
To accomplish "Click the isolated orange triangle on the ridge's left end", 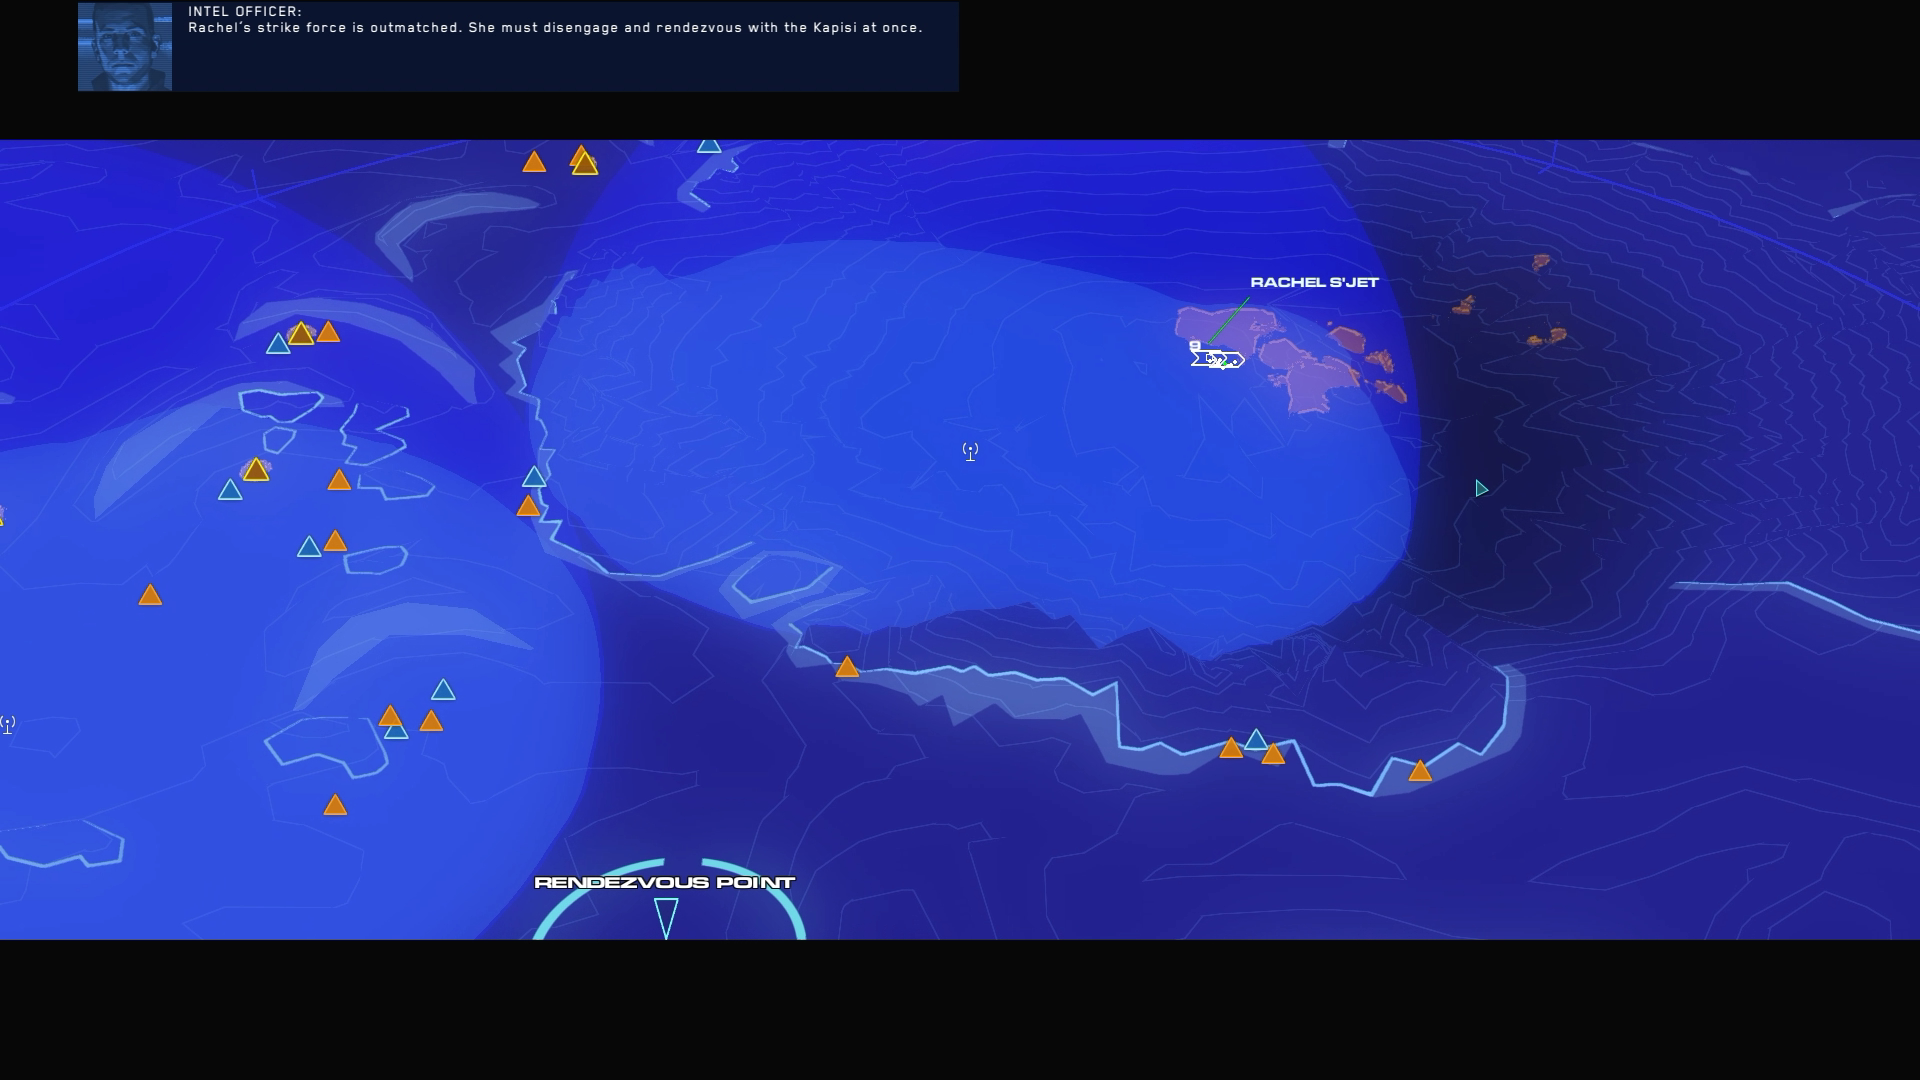I will 847,668.
